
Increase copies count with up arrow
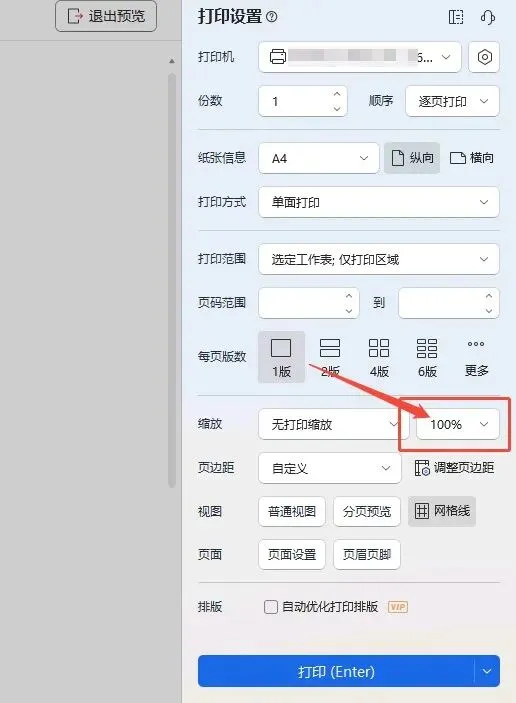(337, 94)
